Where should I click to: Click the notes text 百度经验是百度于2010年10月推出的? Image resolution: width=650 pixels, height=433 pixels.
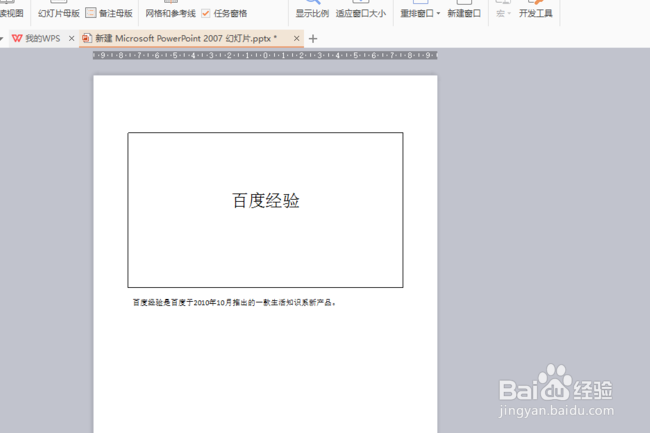coord(234,302)
